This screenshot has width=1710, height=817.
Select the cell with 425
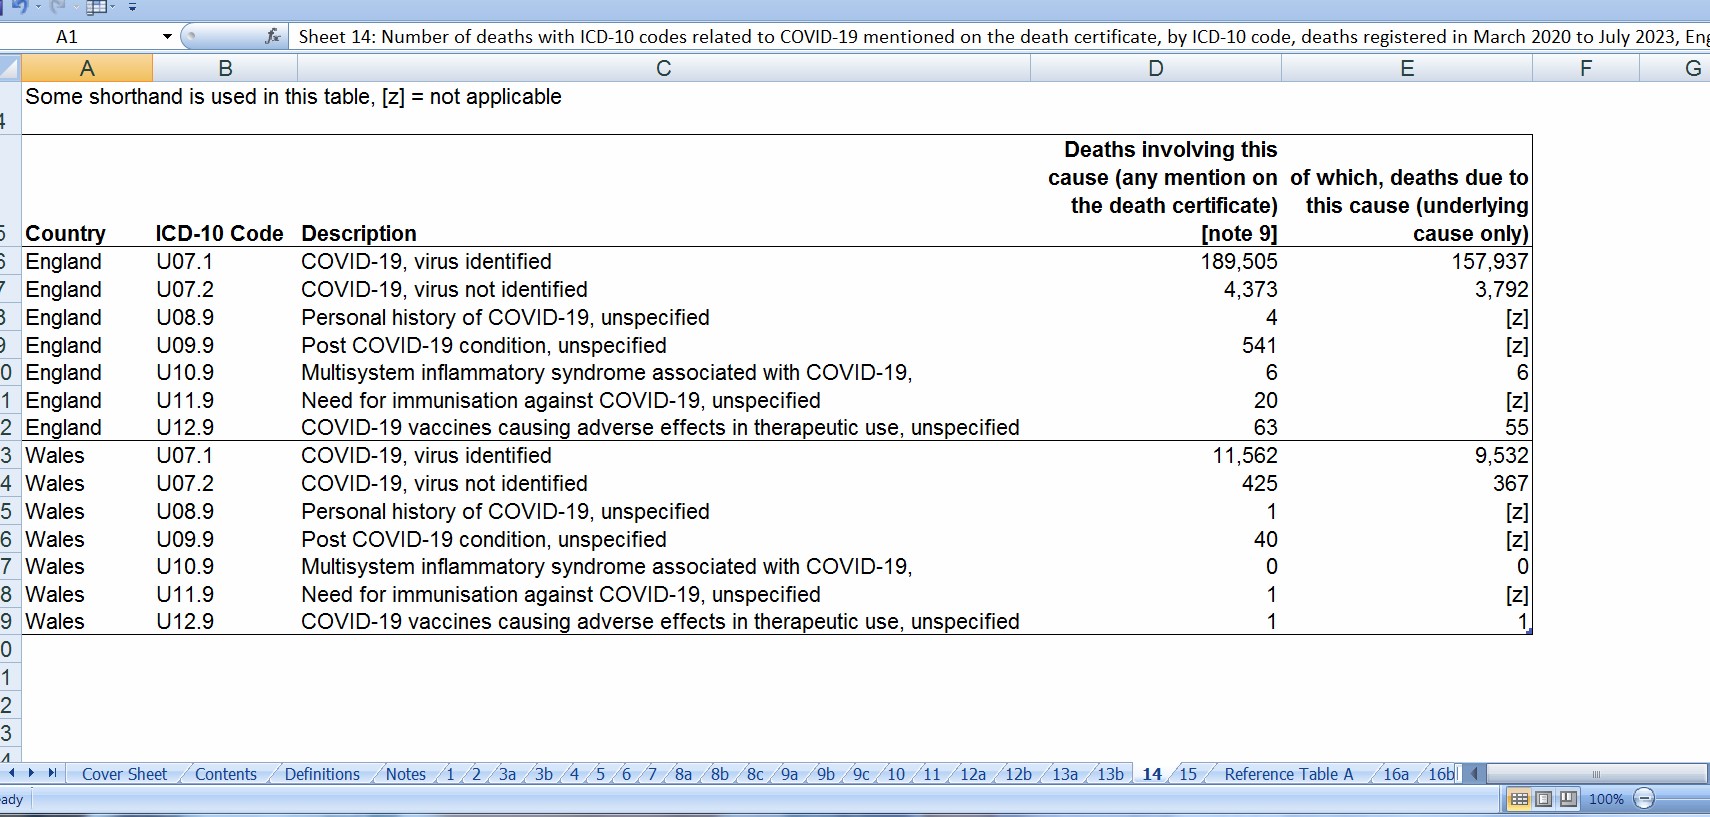(x=1156, y=483)
